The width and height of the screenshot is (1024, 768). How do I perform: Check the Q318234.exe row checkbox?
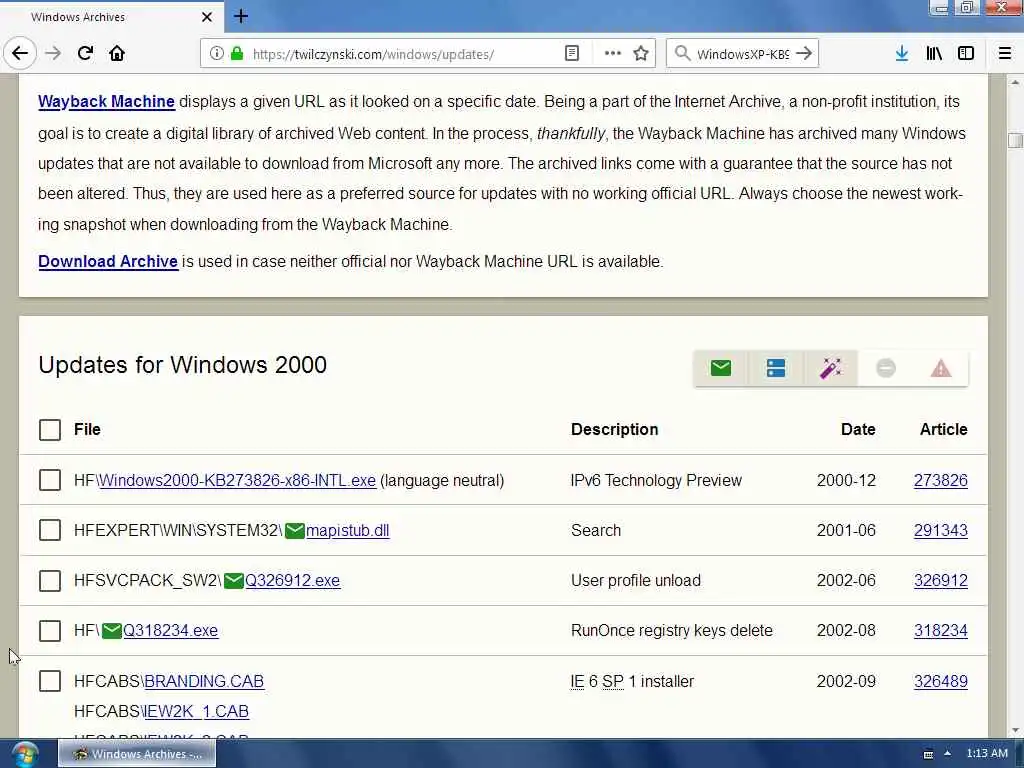click(x=50, y=631)
